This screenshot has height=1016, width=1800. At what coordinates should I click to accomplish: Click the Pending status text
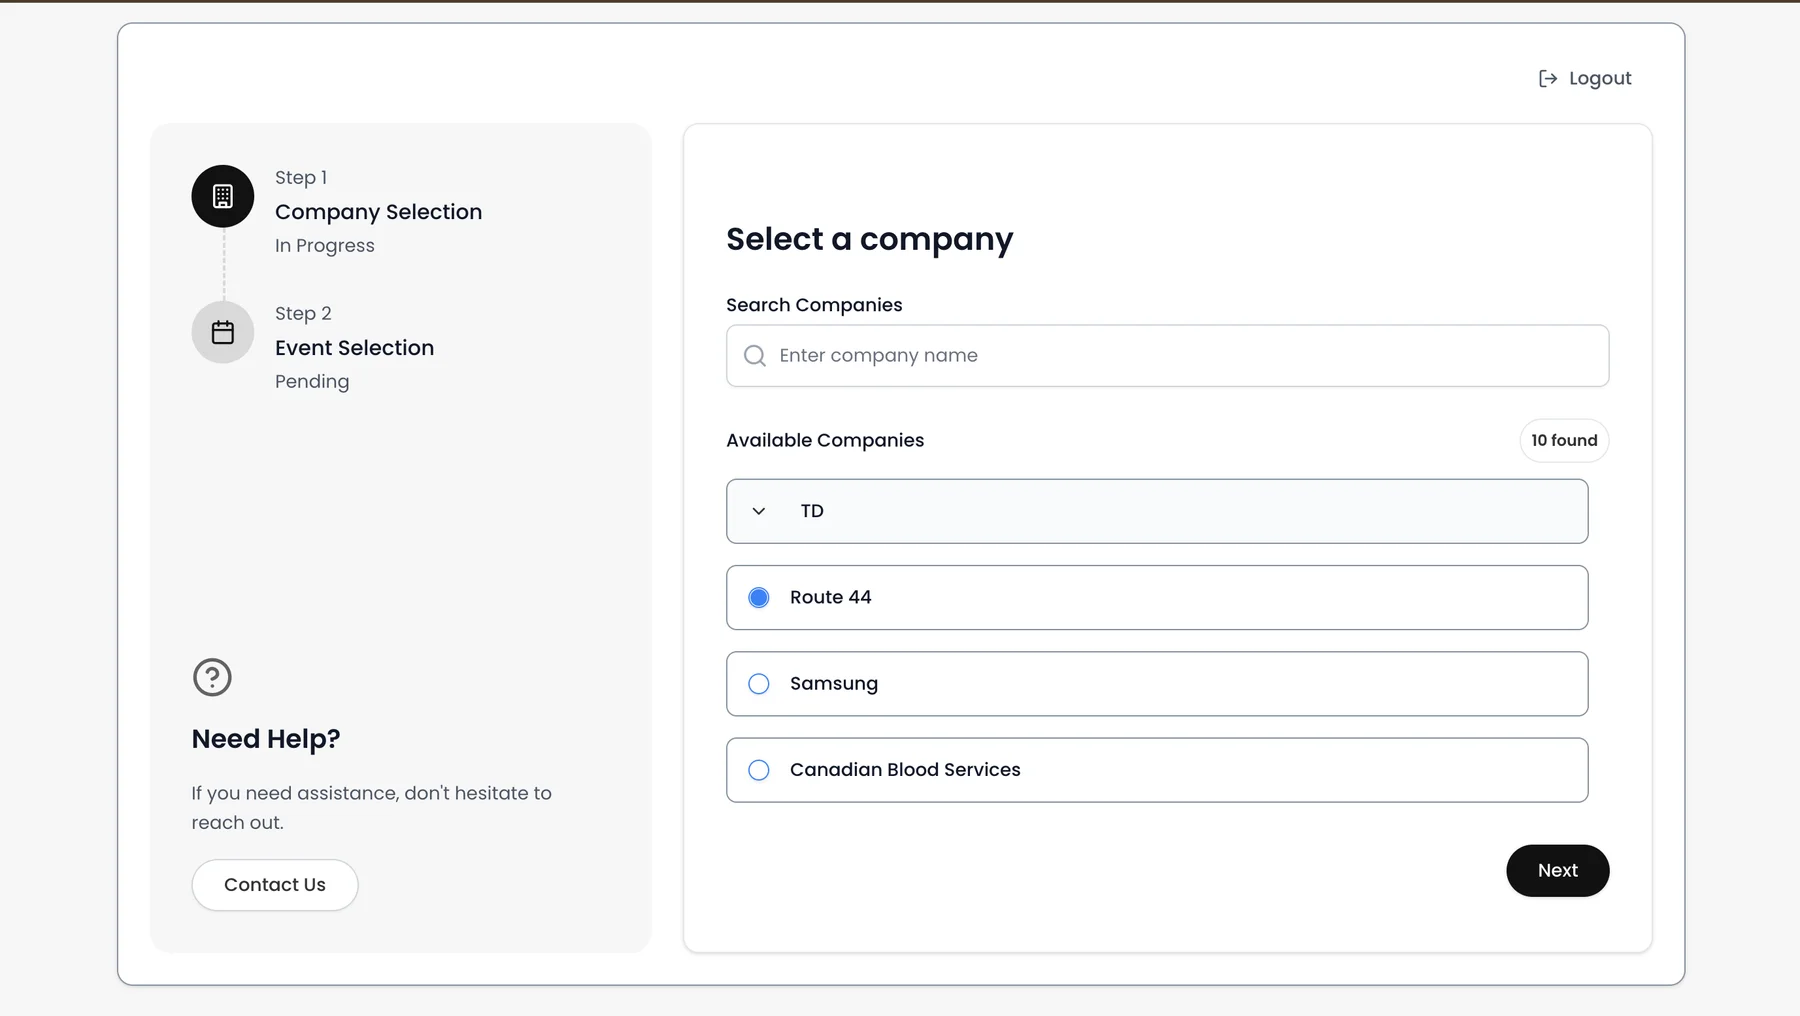[312, 382]
